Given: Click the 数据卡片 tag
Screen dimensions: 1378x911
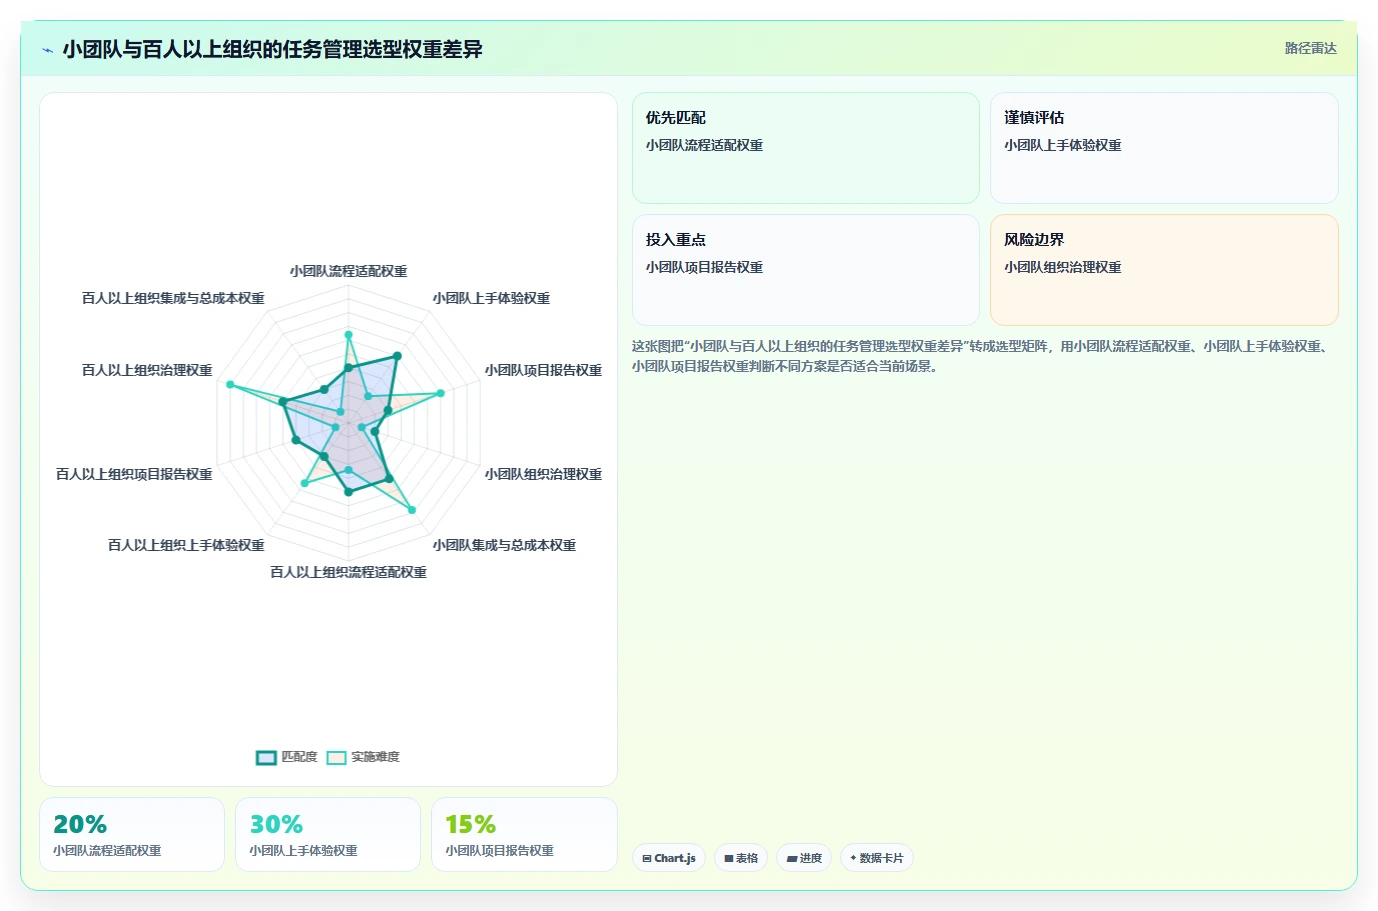Looking at the screenshot, I should coord(877,858).
